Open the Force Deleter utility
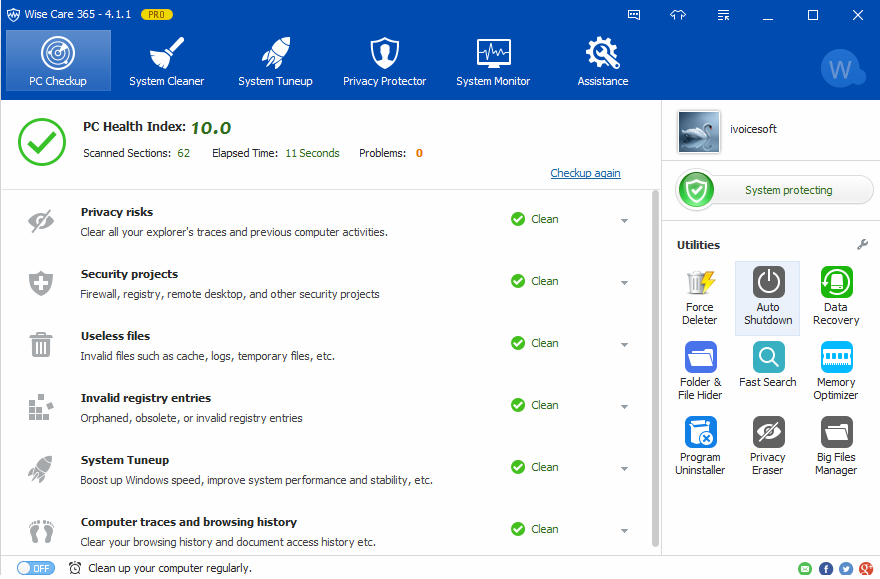 point(699,297)
